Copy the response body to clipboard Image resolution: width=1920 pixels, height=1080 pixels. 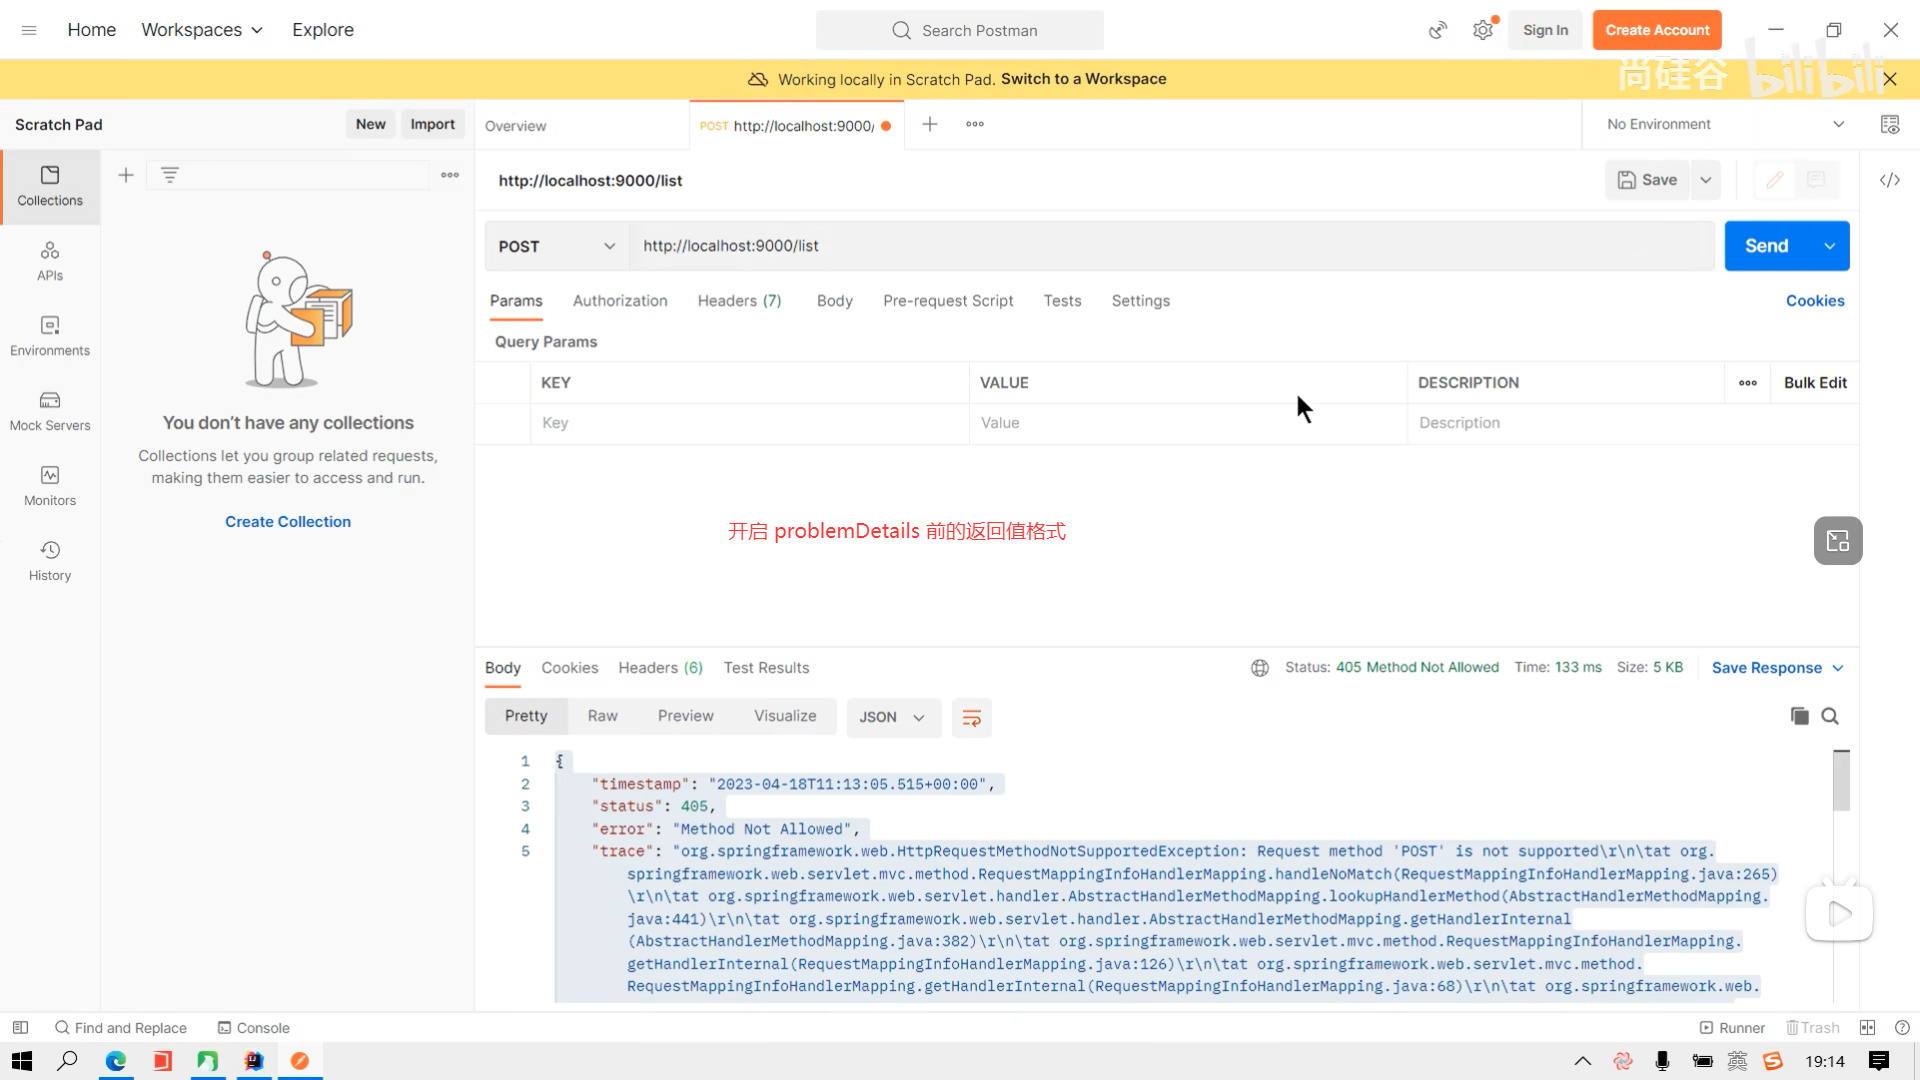pos(1799,716)
